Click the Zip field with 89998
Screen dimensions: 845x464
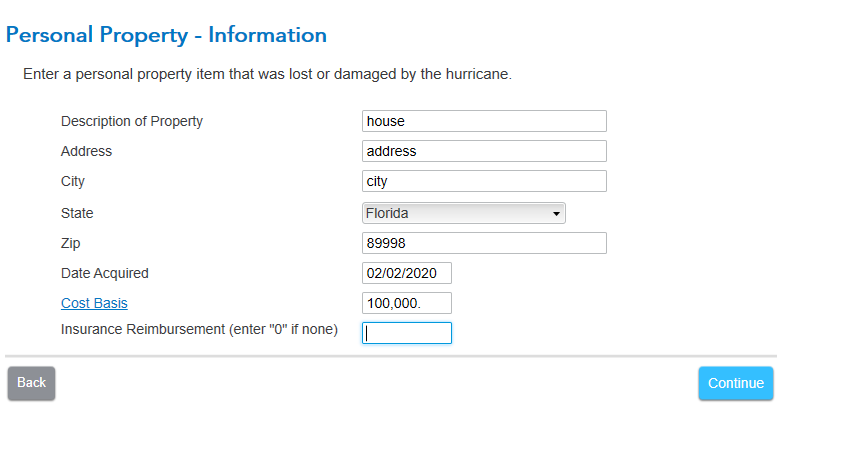click(484, 243)
